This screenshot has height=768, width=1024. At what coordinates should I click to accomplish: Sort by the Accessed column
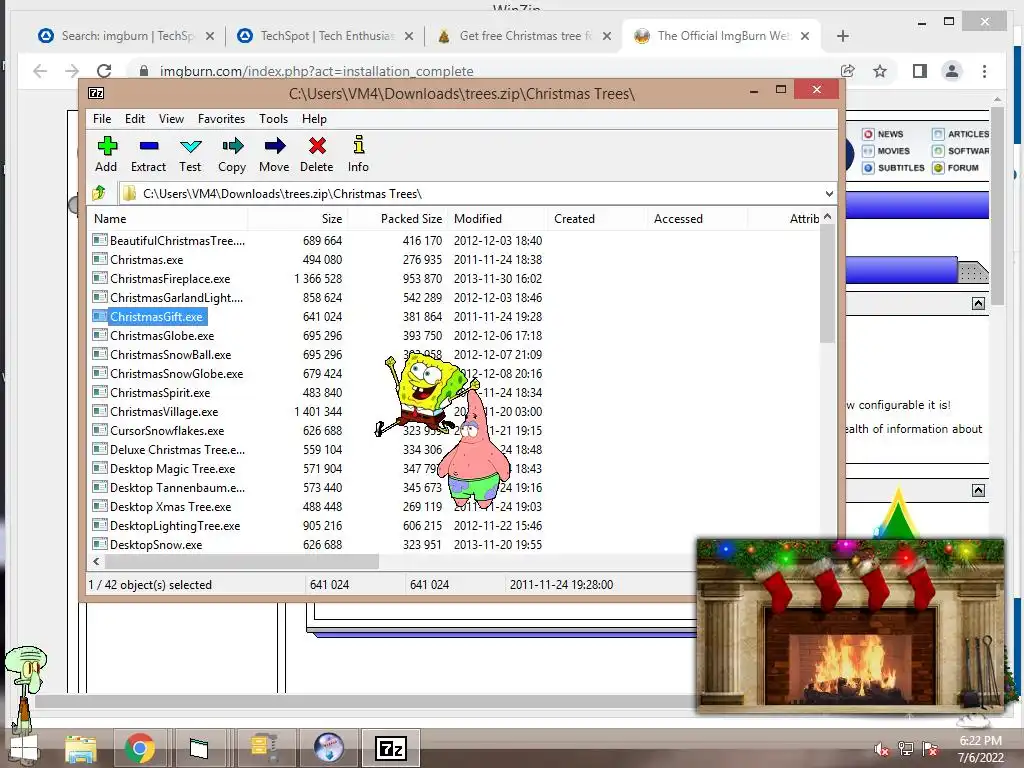pos(697,219)
